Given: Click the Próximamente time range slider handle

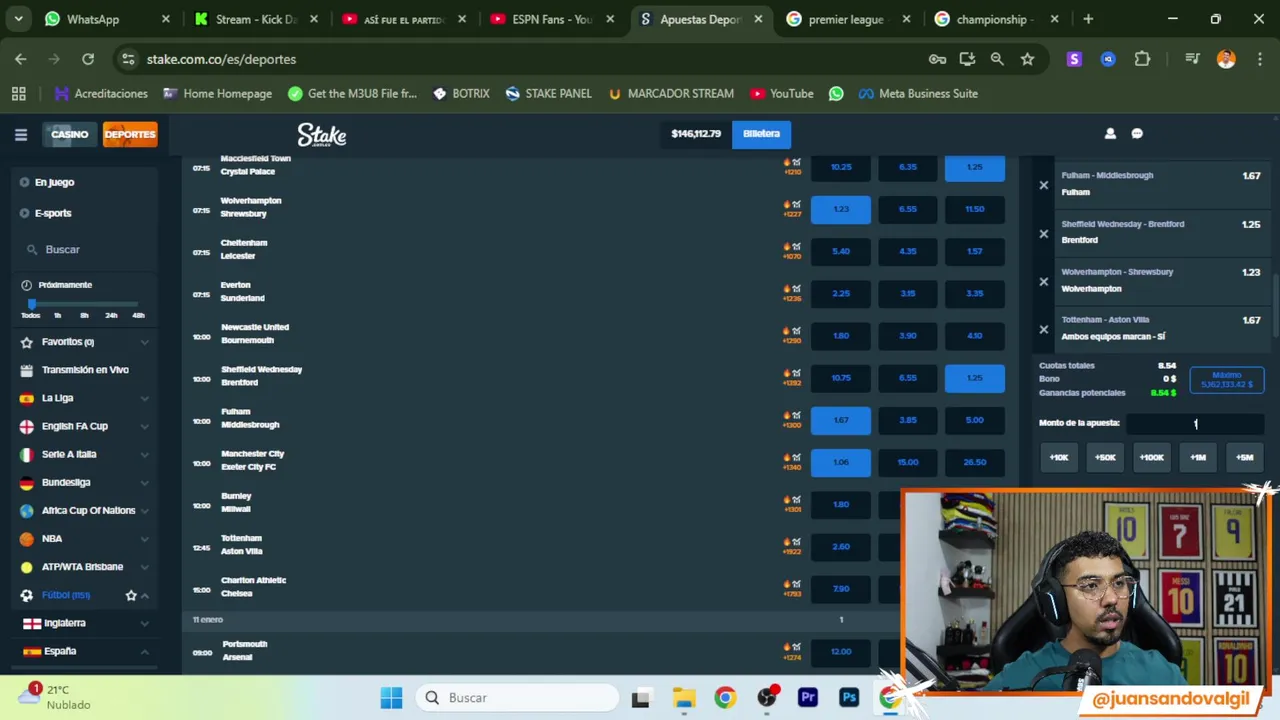Looking at the screenshot, I should [32, 304].
